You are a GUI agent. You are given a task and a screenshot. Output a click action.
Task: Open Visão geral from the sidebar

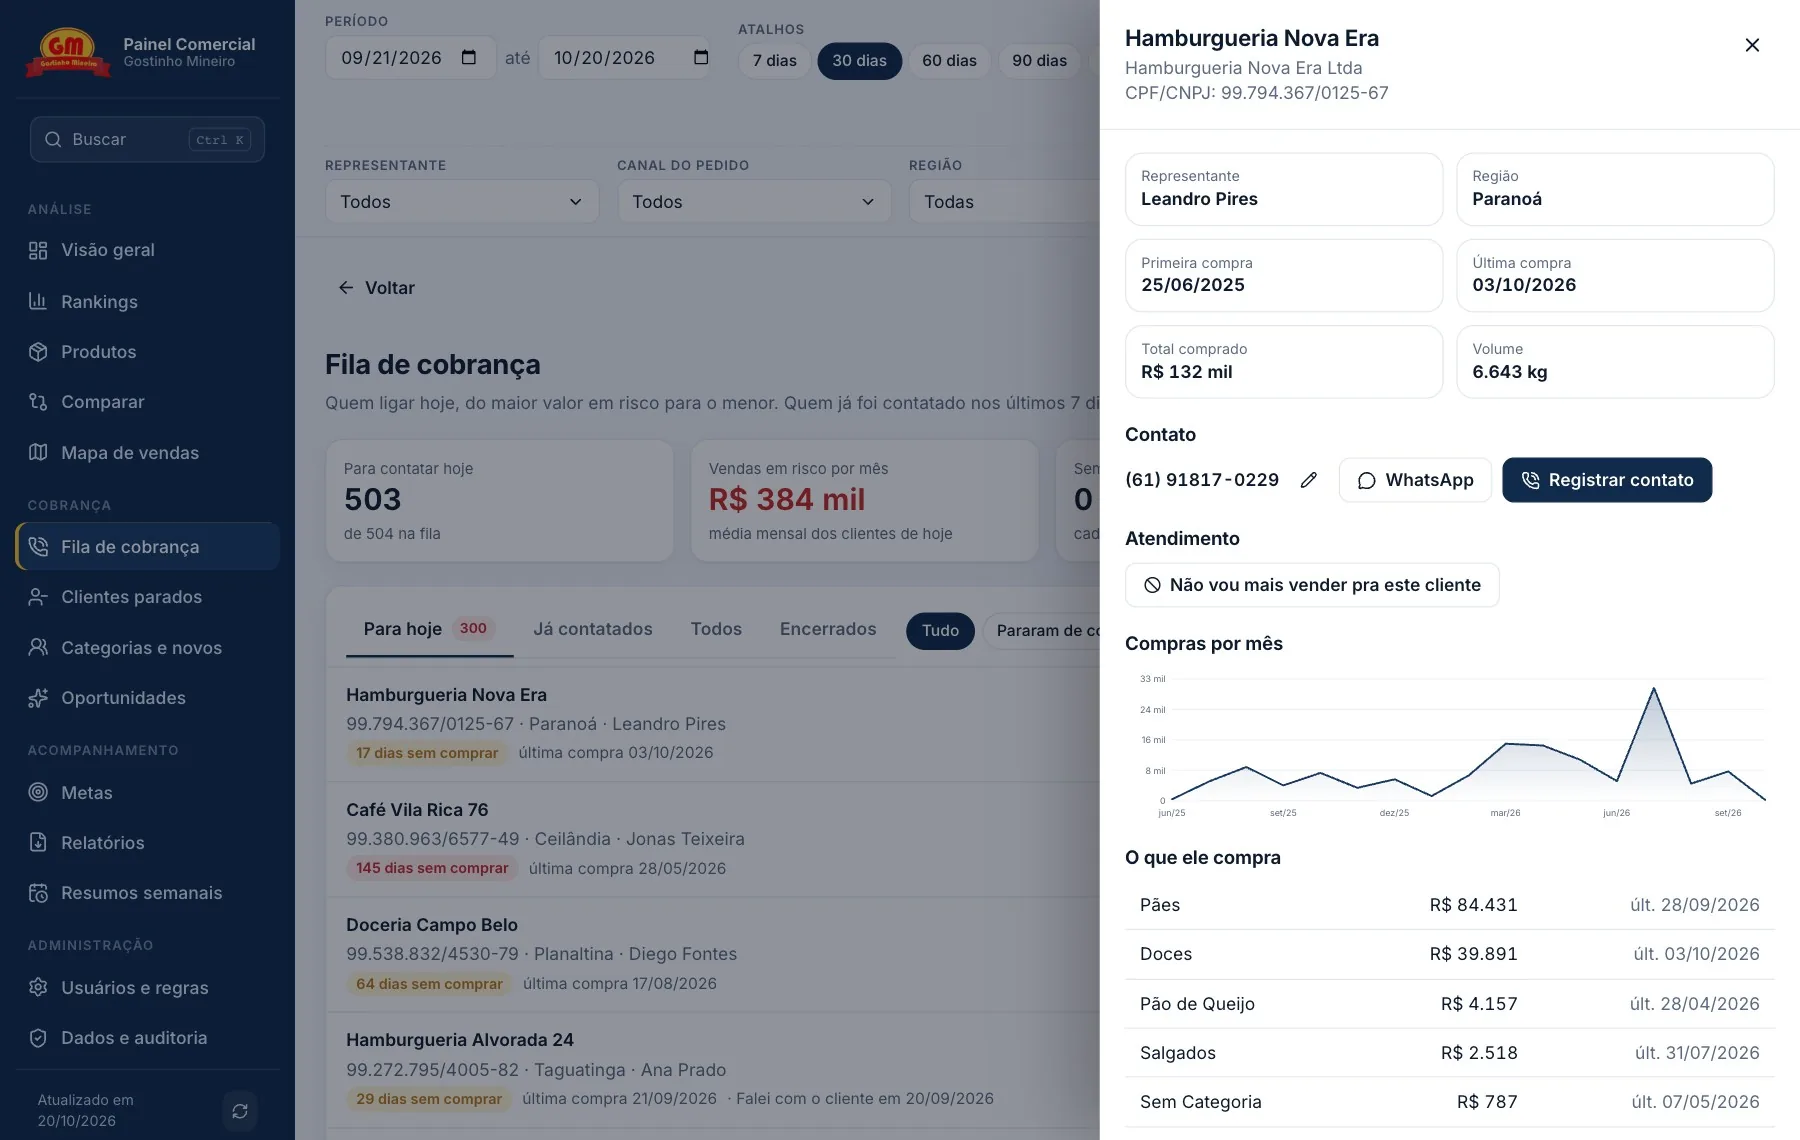coord(147,250)
